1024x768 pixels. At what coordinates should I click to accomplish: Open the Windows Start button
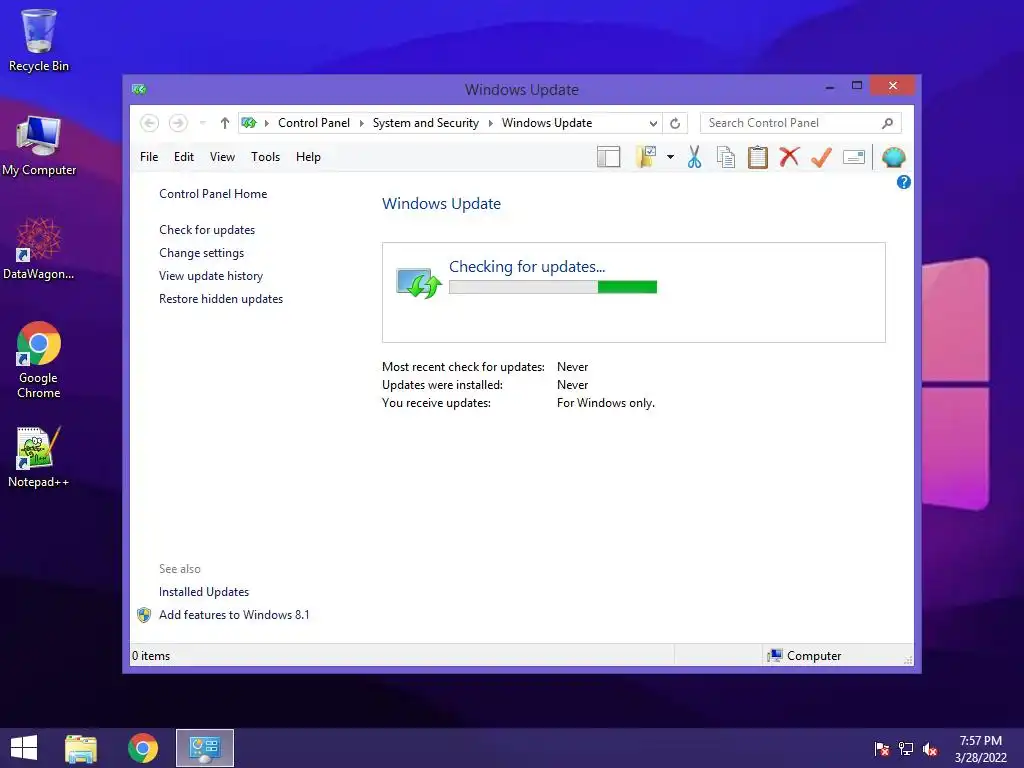(x=24, y=748)
